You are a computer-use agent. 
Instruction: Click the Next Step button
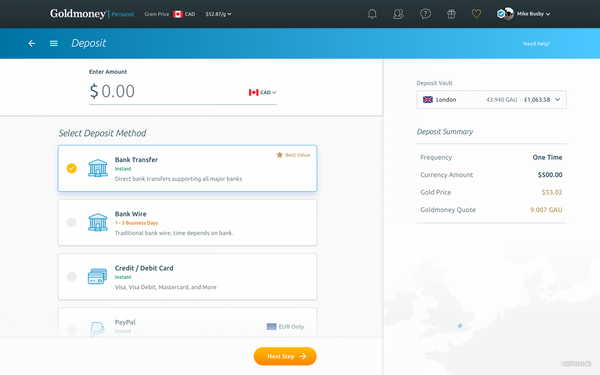[285, 356]
